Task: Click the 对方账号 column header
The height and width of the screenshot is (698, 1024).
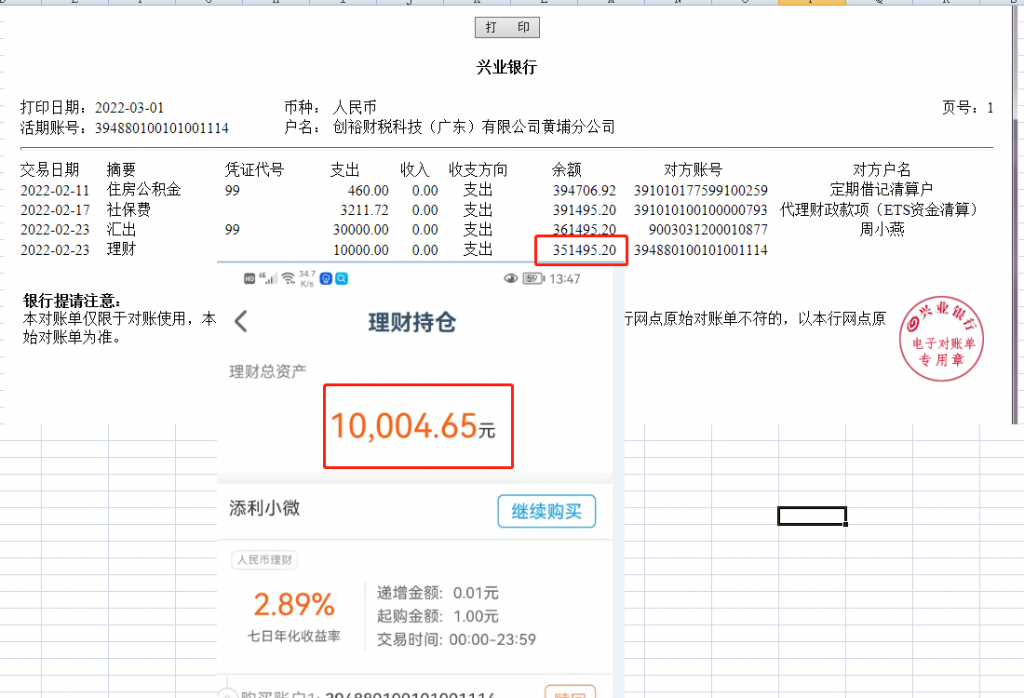Action: click(693, 170)
